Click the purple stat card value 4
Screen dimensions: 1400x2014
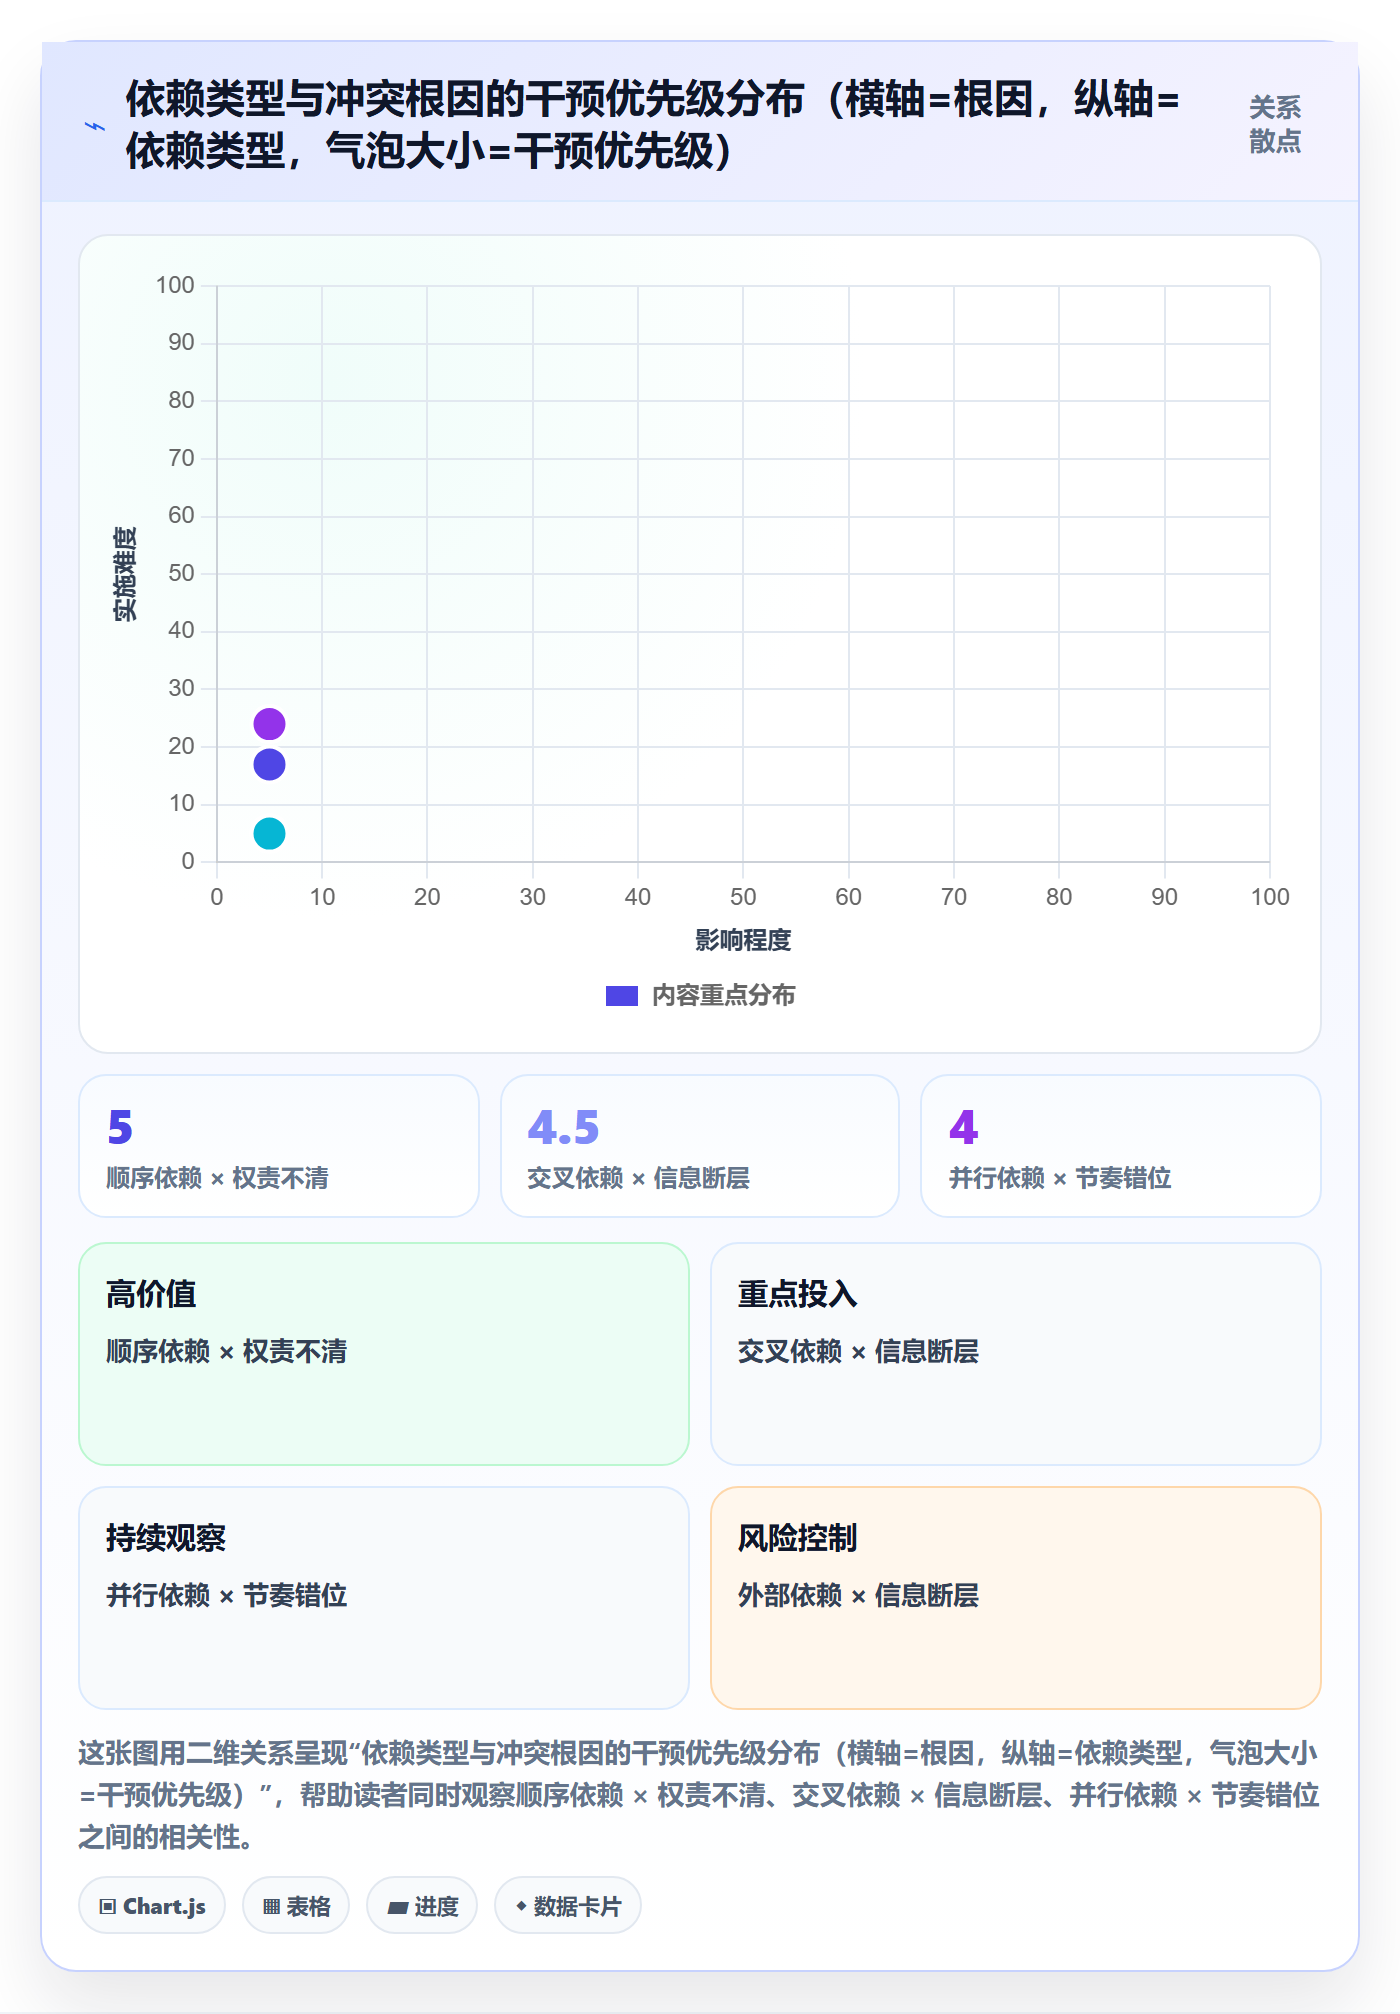pyautogui.click(x=963, y=1127)
